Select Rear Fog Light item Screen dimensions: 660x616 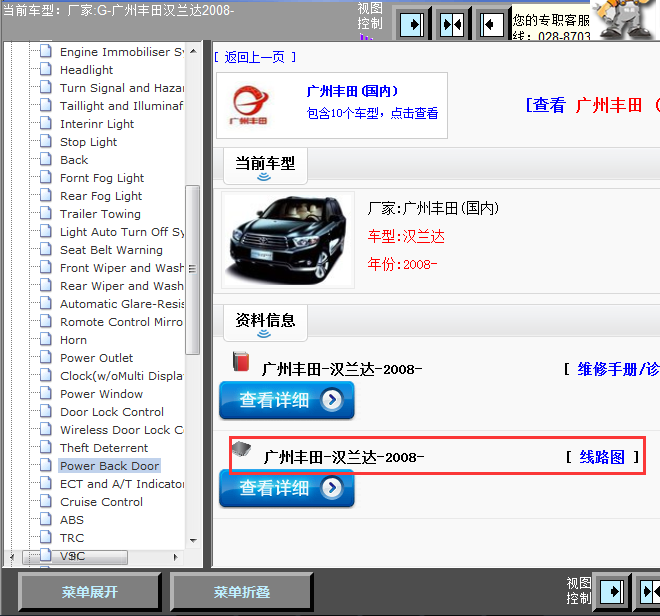101,196
